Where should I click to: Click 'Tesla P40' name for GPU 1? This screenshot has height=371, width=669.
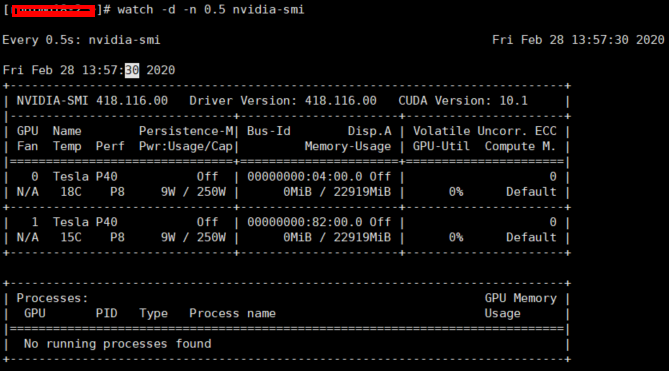[85, 223]
